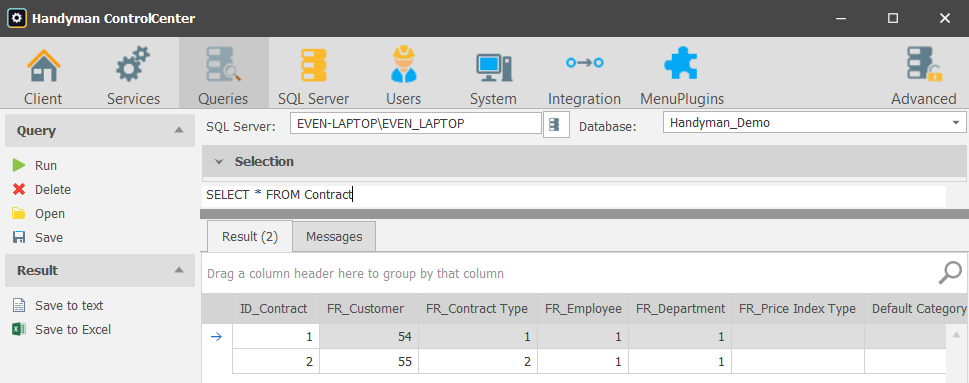Switch to the Result (2) tab

click(x=250, y=237)
